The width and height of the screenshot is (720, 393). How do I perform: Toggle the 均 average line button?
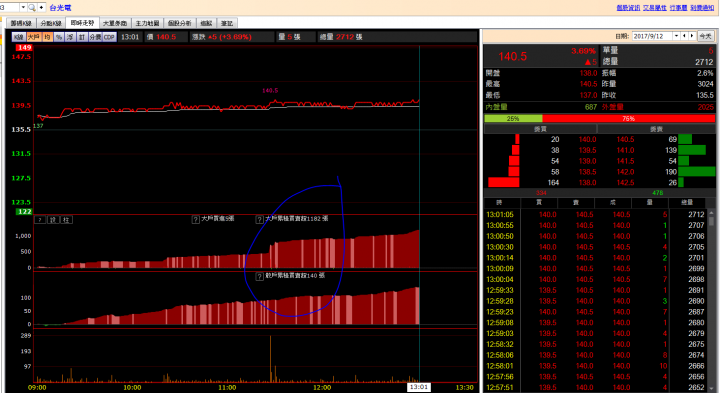point(47,37)
